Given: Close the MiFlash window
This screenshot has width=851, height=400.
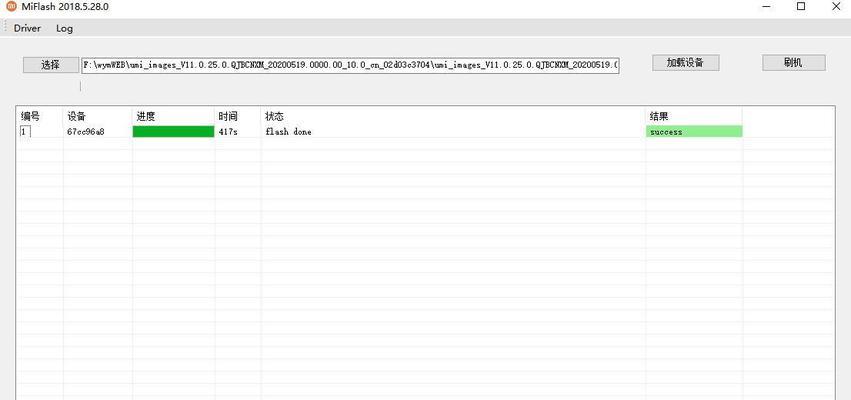Looking at the screenshot, I should pos(836,7).
